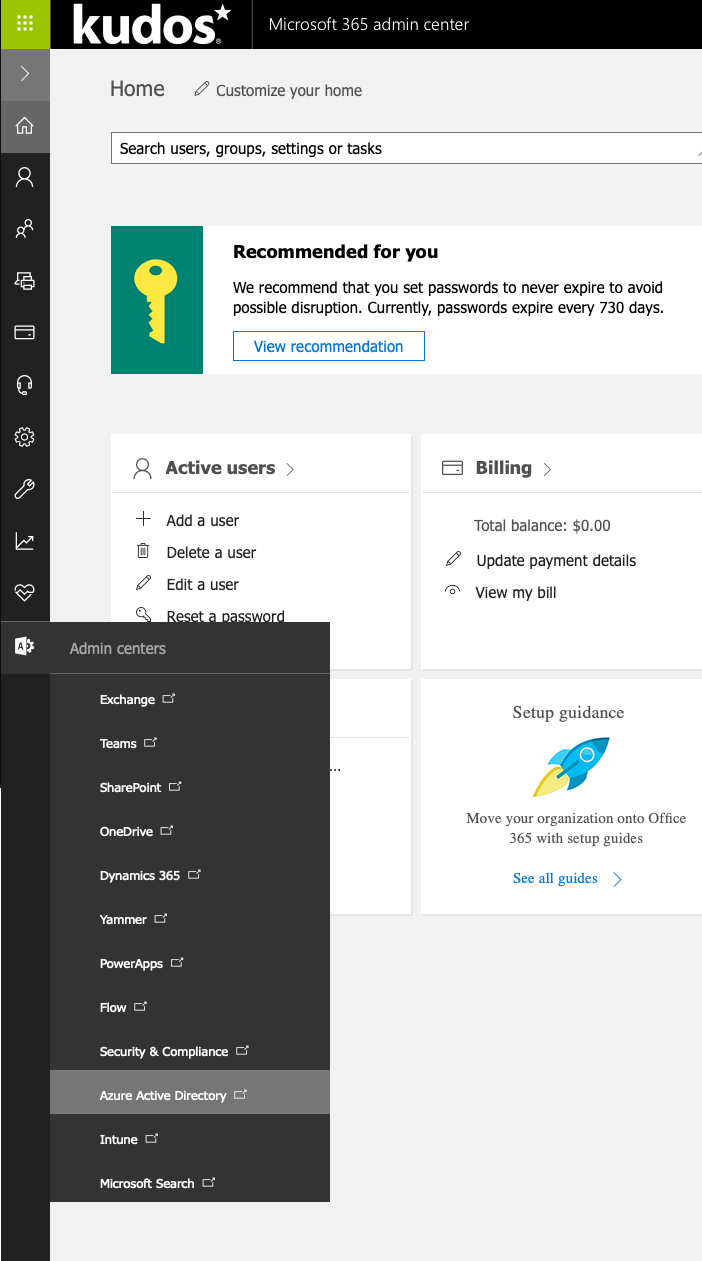Click the Customize your home pencil icon

[202, 89]
